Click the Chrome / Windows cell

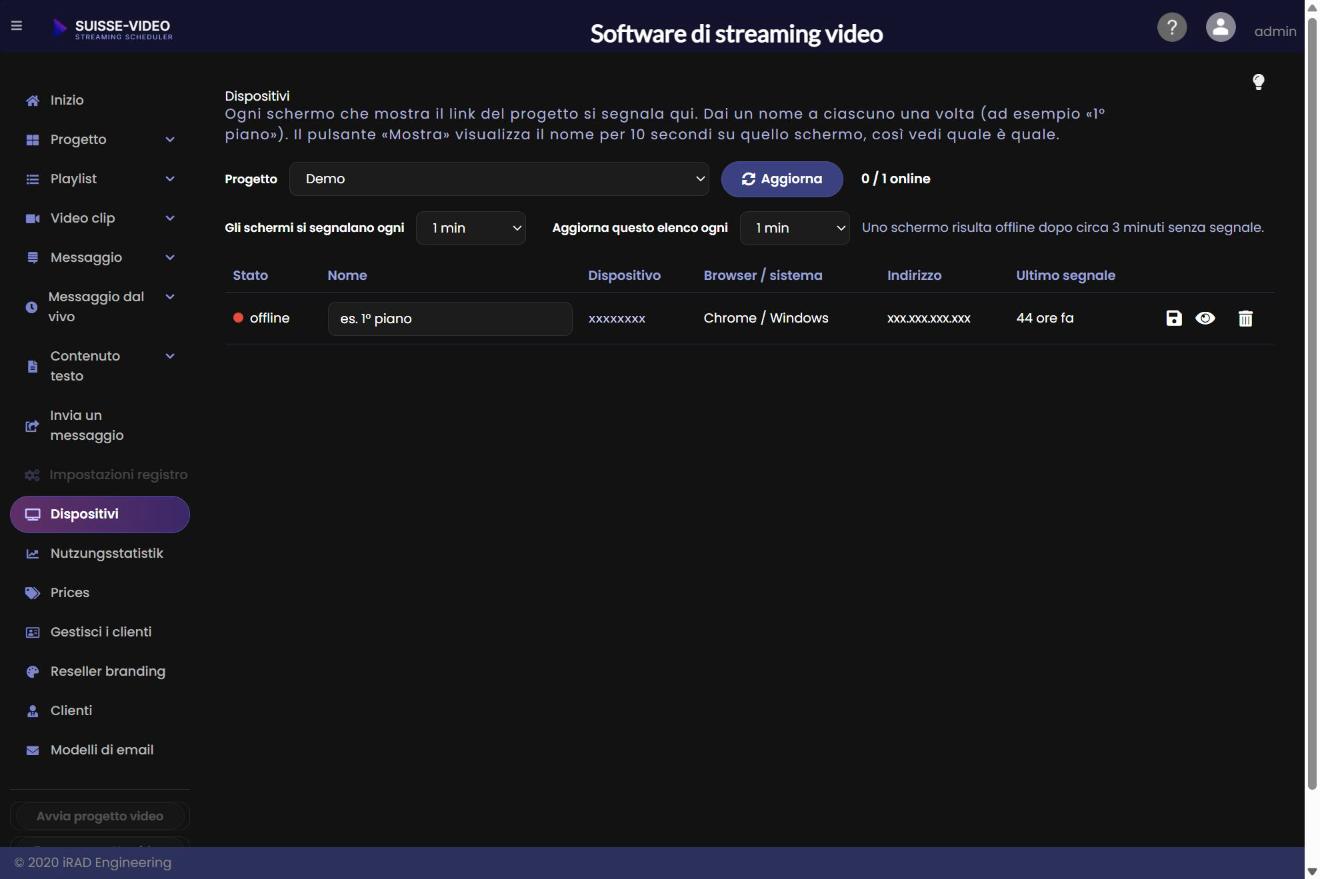click(x=766, y=318)
